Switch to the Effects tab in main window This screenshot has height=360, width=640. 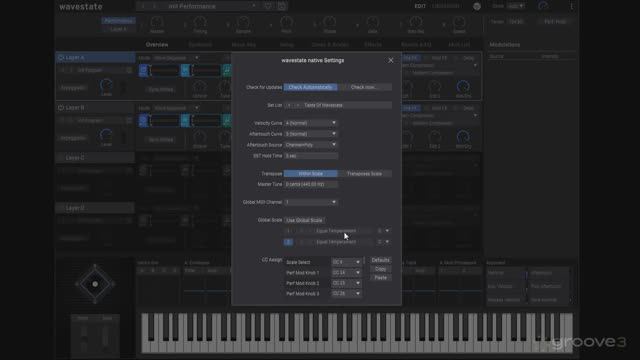pyautogui.click(x=373, y=44)
